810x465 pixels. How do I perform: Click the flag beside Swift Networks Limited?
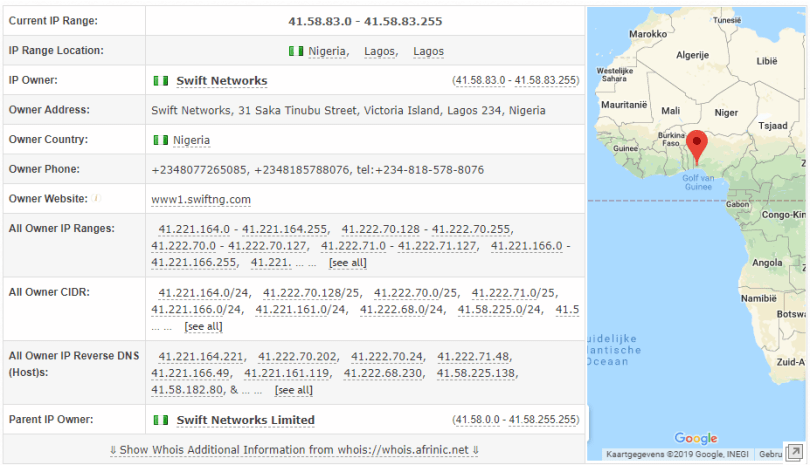160,420
